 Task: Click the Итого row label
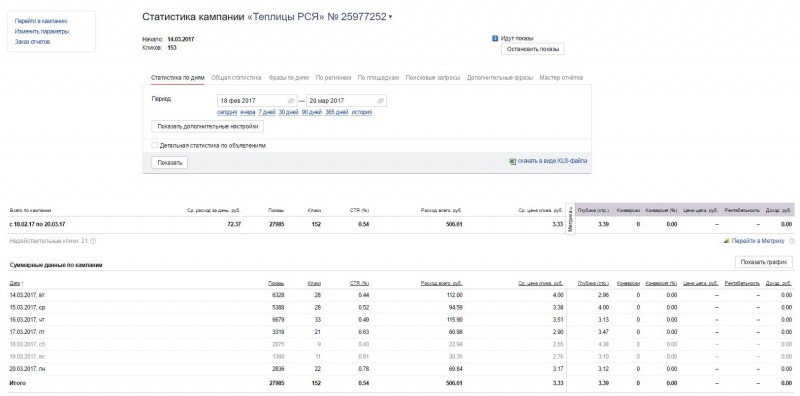pos(17,383)
